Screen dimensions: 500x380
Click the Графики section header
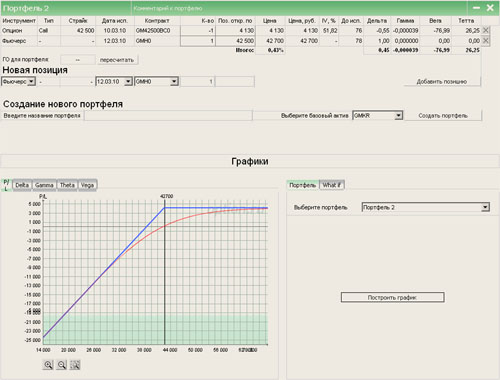(250, 161)
